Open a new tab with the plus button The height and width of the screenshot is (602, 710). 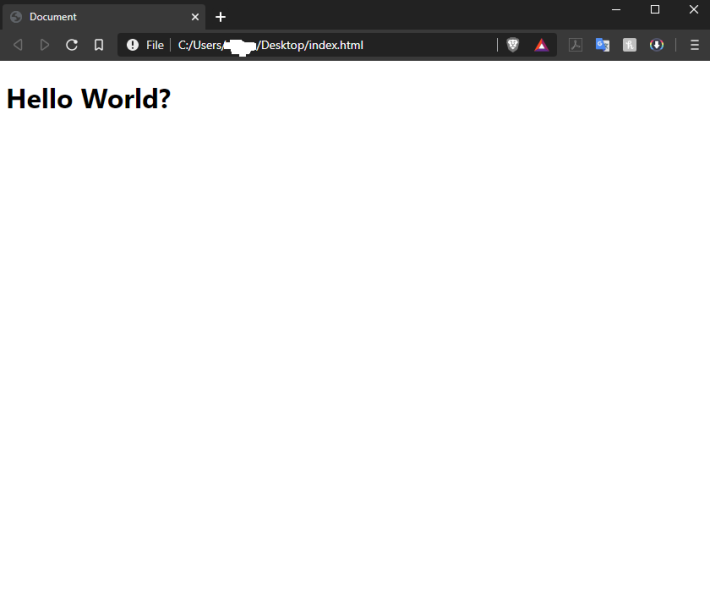point(221,17)
